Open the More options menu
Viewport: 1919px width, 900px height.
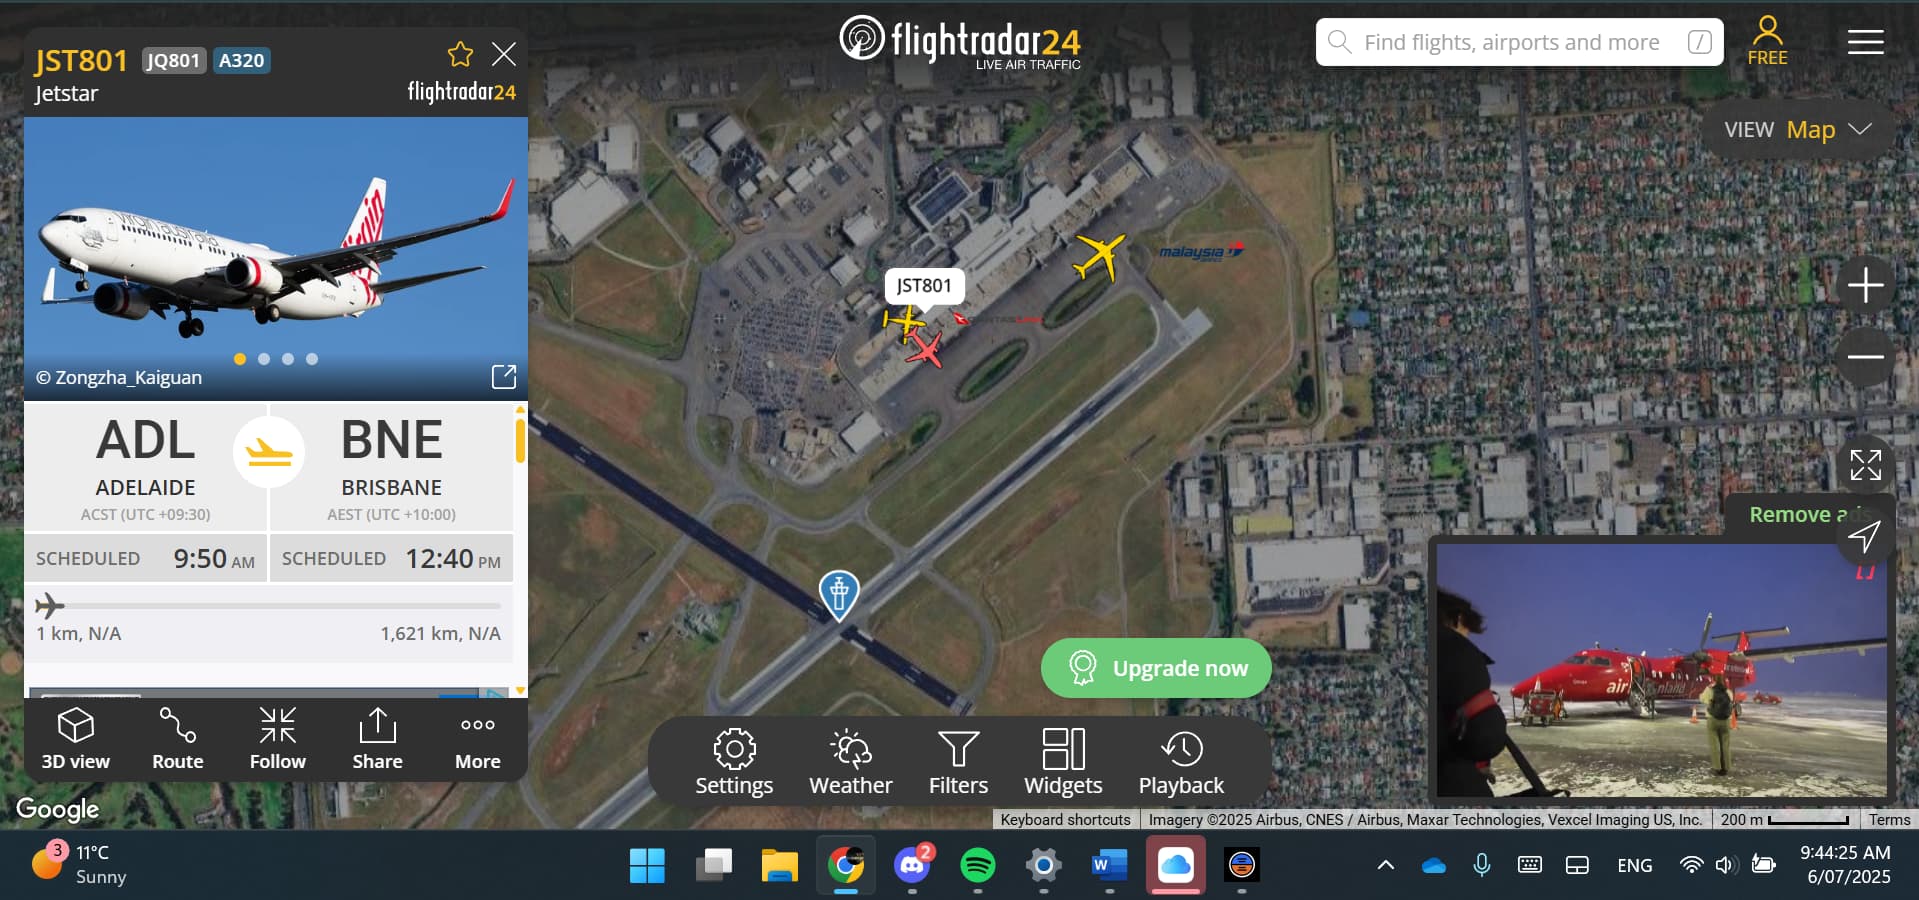point(478,739)
